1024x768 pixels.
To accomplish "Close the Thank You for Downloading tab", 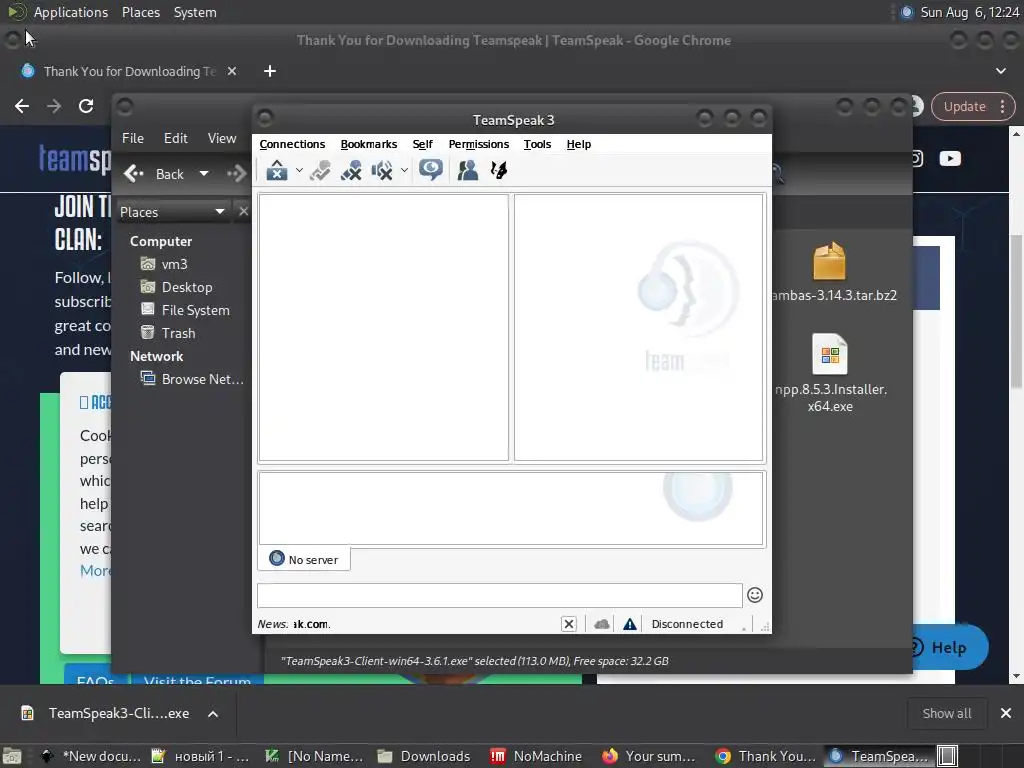I will click(x=232, y=71).
